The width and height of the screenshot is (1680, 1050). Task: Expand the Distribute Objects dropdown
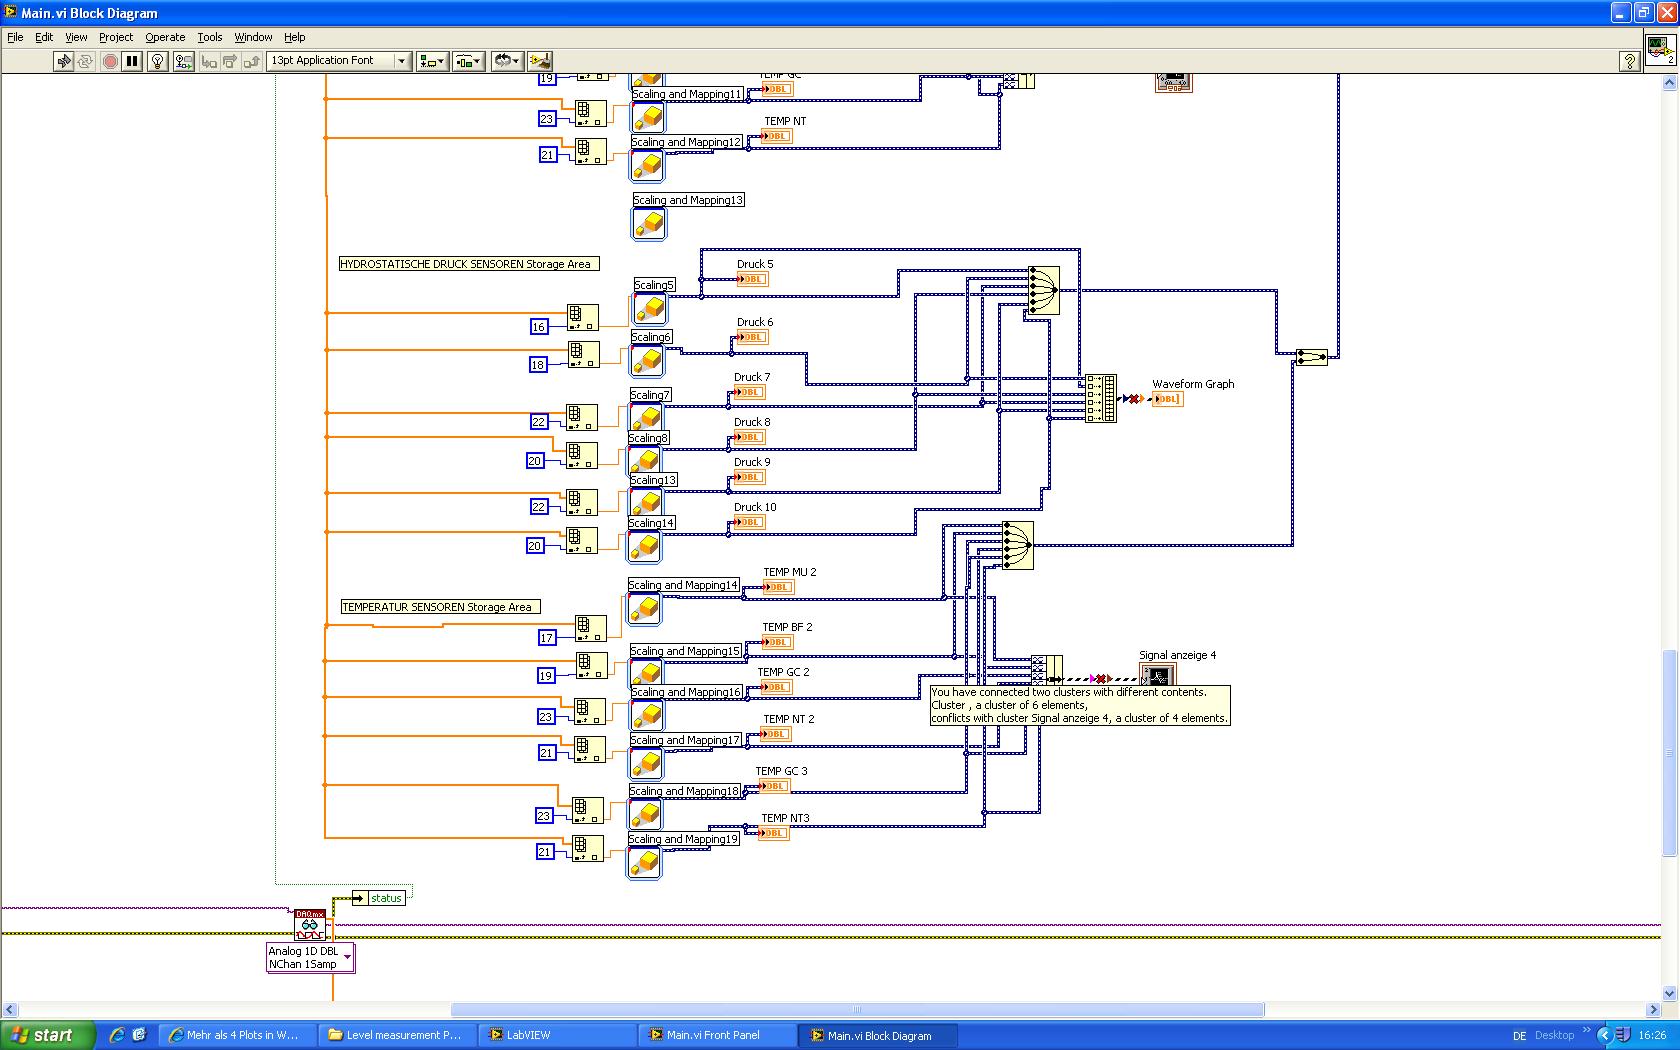[468, 61]
